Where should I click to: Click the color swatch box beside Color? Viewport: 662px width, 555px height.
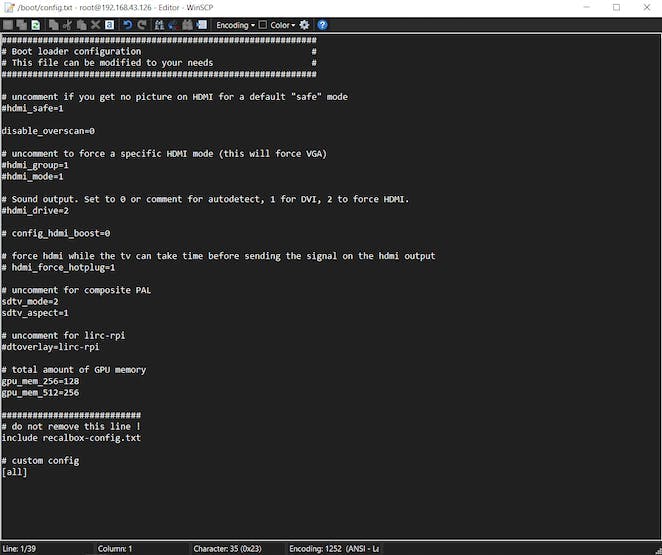coord(263,25)
